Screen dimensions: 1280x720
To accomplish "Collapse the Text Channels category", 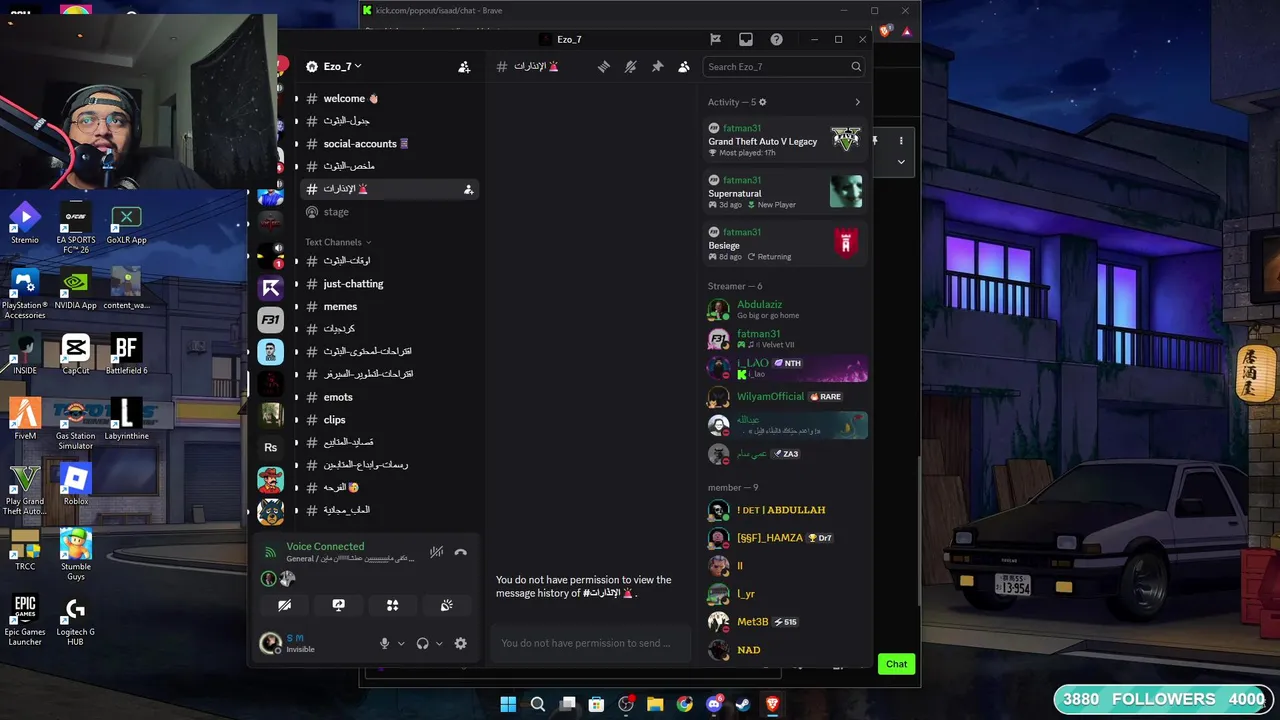I will click(x=338, y=242).
